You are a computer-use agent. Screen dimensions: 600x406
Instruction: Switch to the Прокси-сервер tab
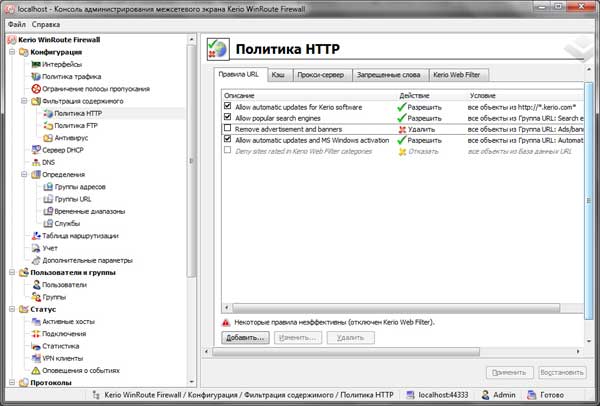point(321,75)
